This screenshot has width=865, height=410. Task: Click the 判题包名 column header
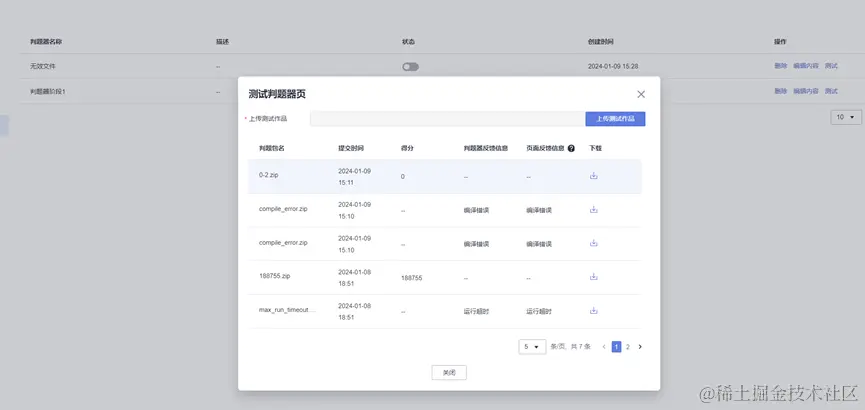point(271,148)
